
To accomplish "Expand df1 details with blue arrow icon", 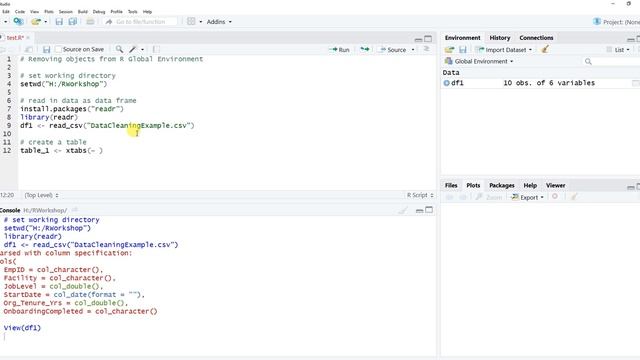I will [x=447, y=83].
